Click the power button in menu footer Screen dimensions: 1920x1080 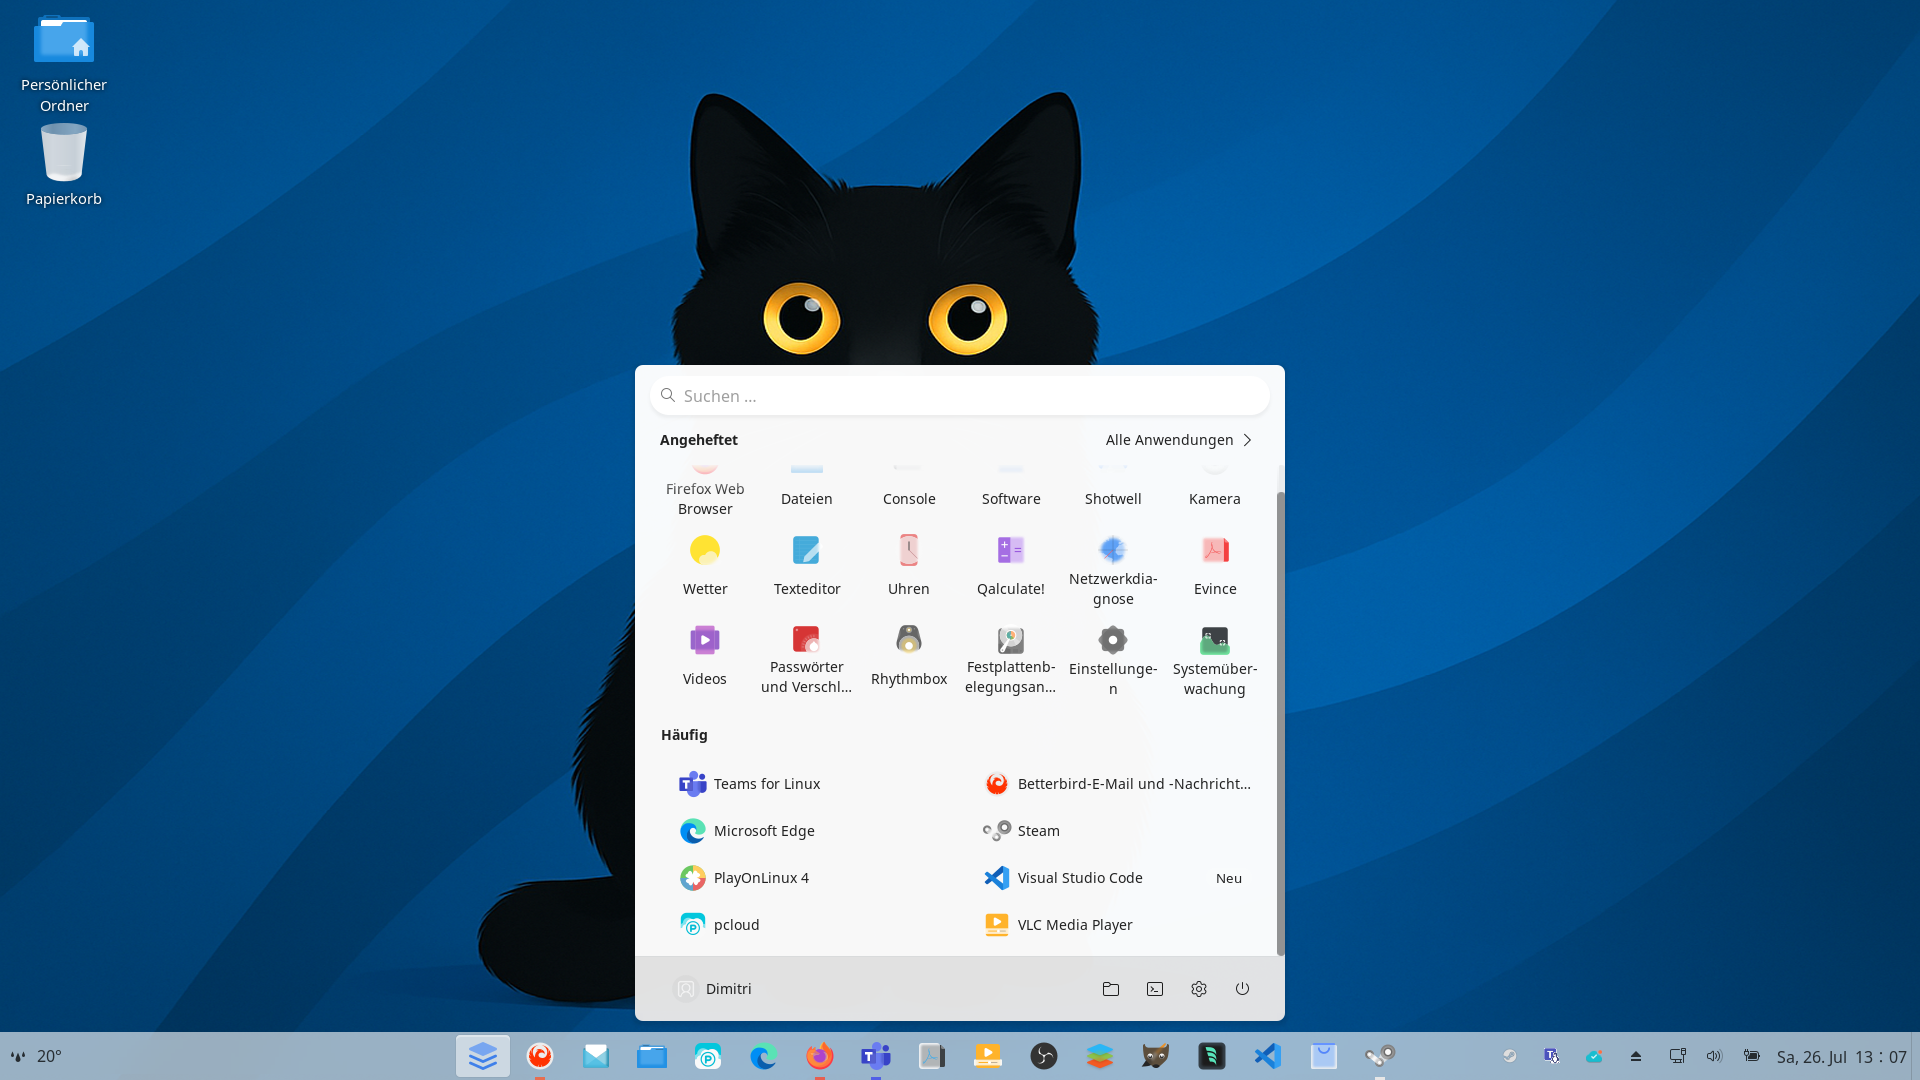[x=1242, y=989]
